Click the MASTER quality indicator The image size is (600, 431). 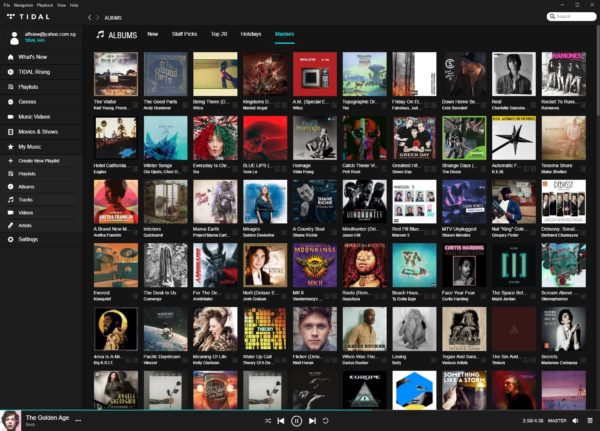tap(557, 421)
